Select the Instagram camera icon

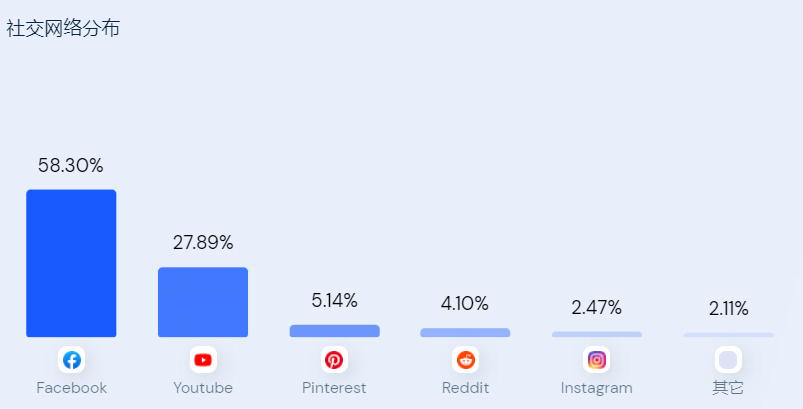(596, 360)
